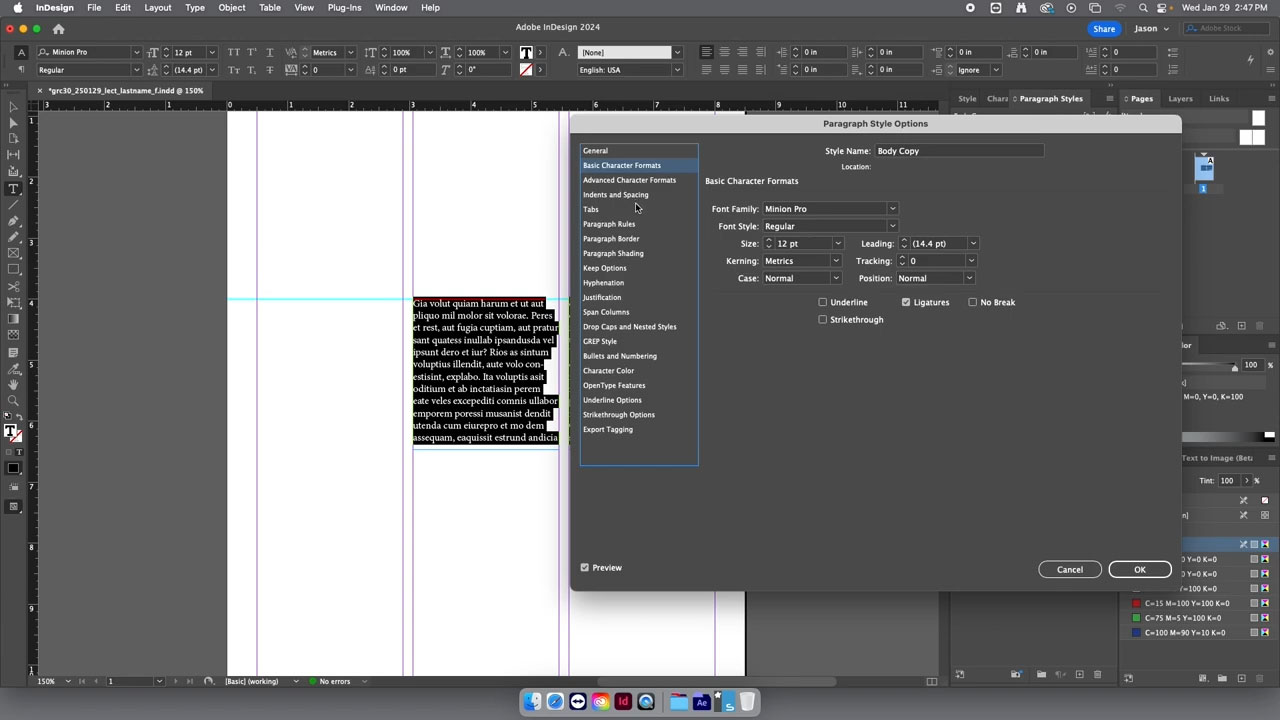Open macOS Spotlight search icon

1143,8
